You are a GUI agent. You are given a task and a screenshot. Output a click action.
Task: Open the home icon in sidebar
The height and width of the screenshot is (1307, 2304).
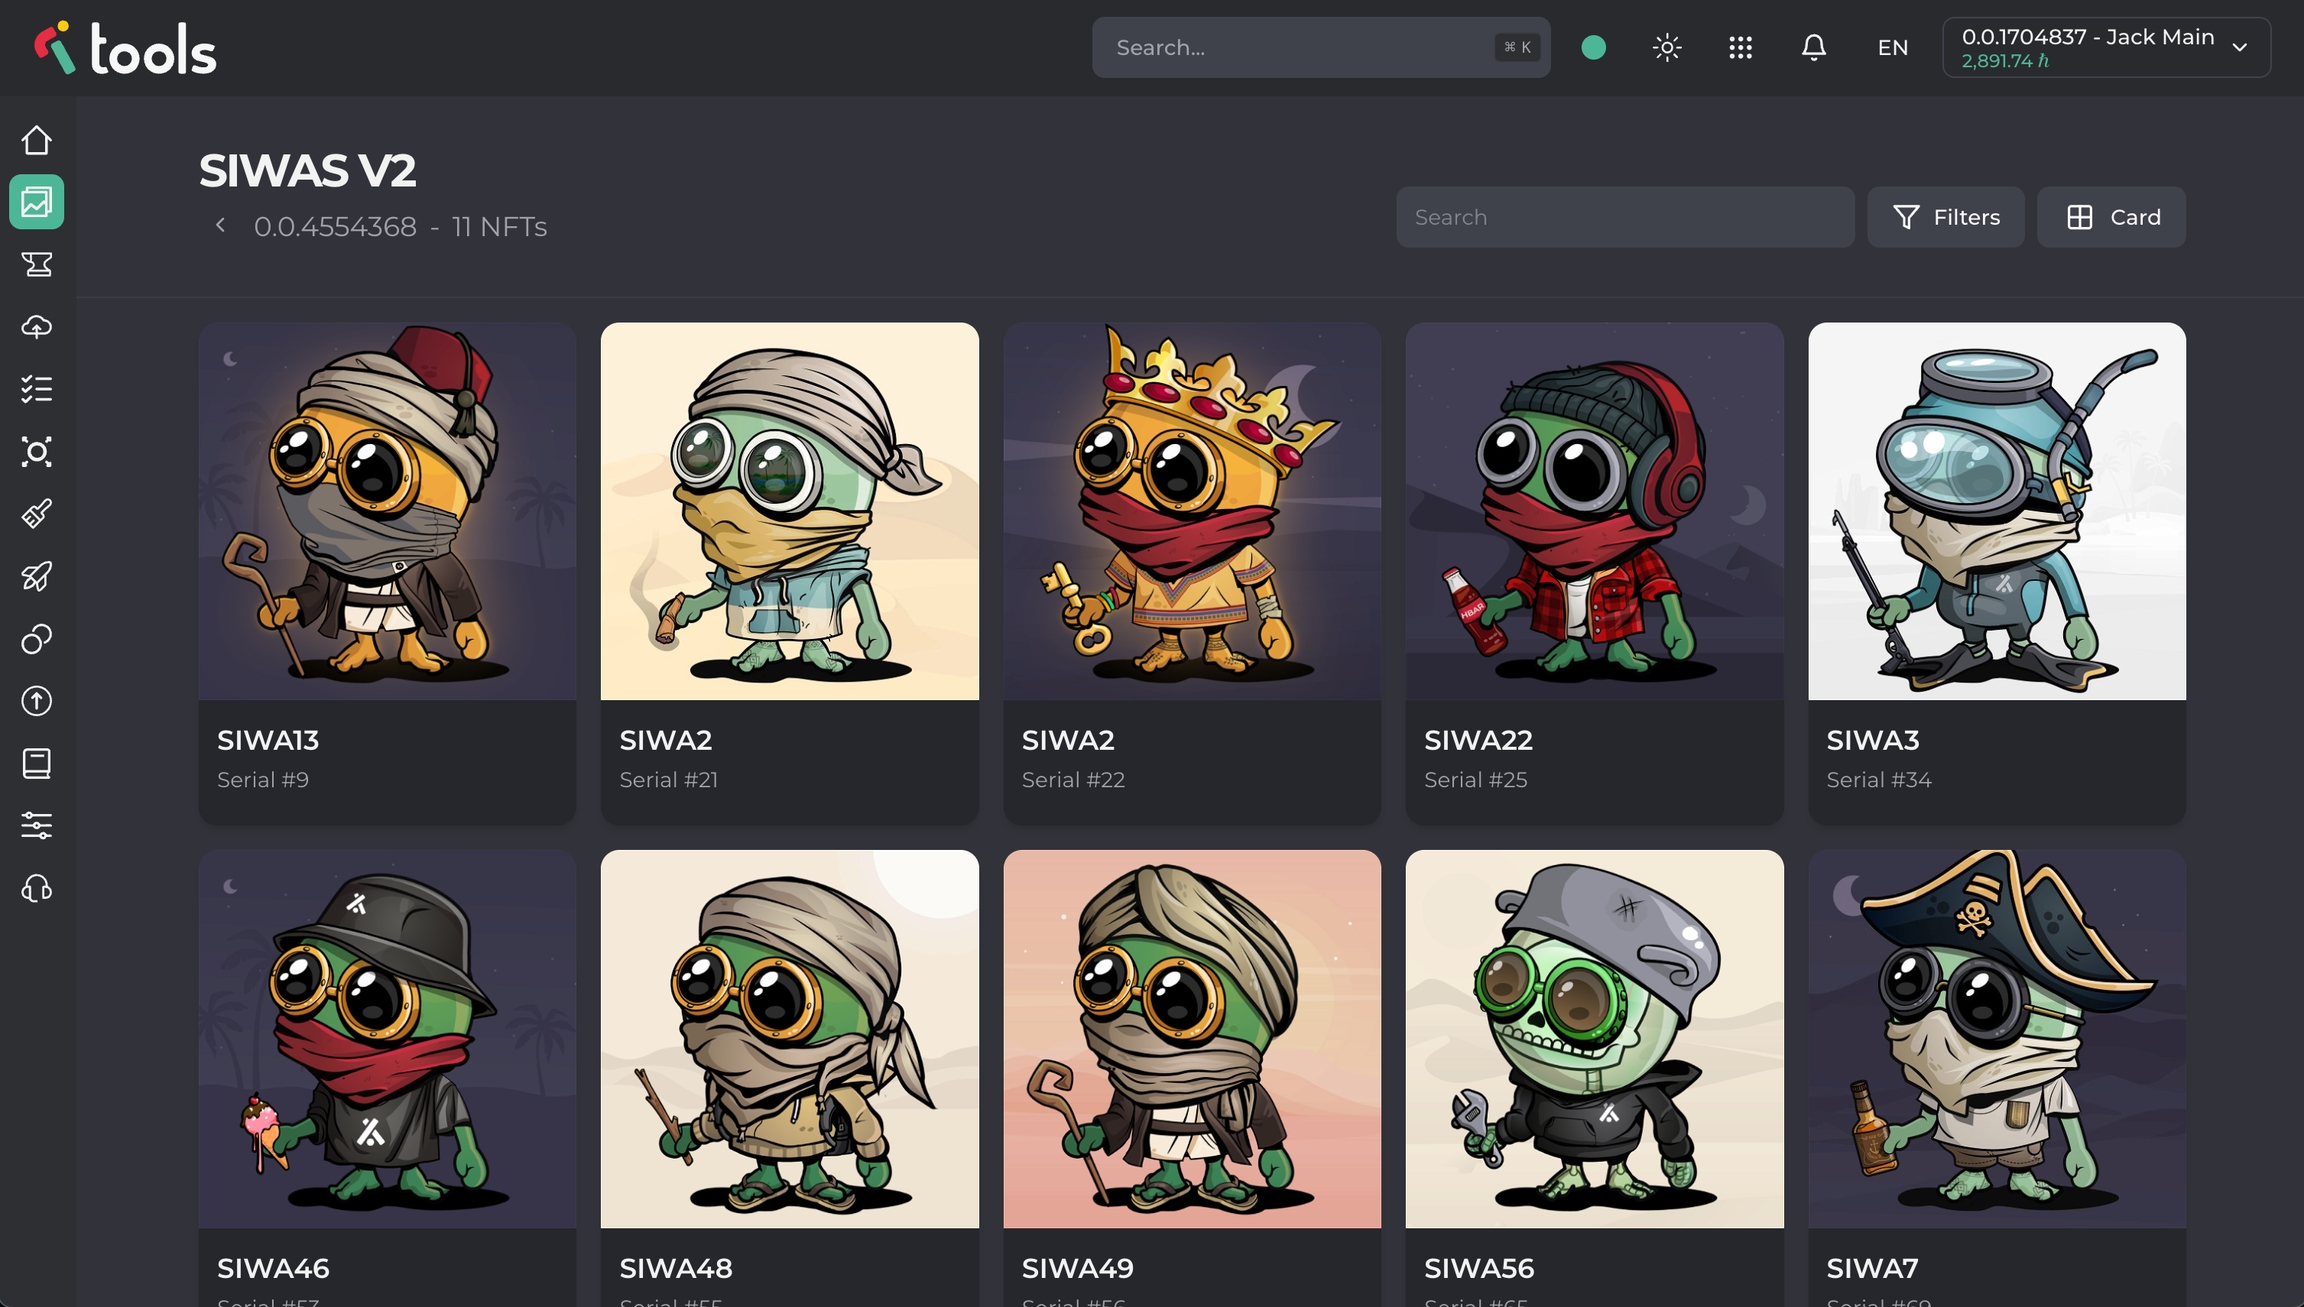37,140
